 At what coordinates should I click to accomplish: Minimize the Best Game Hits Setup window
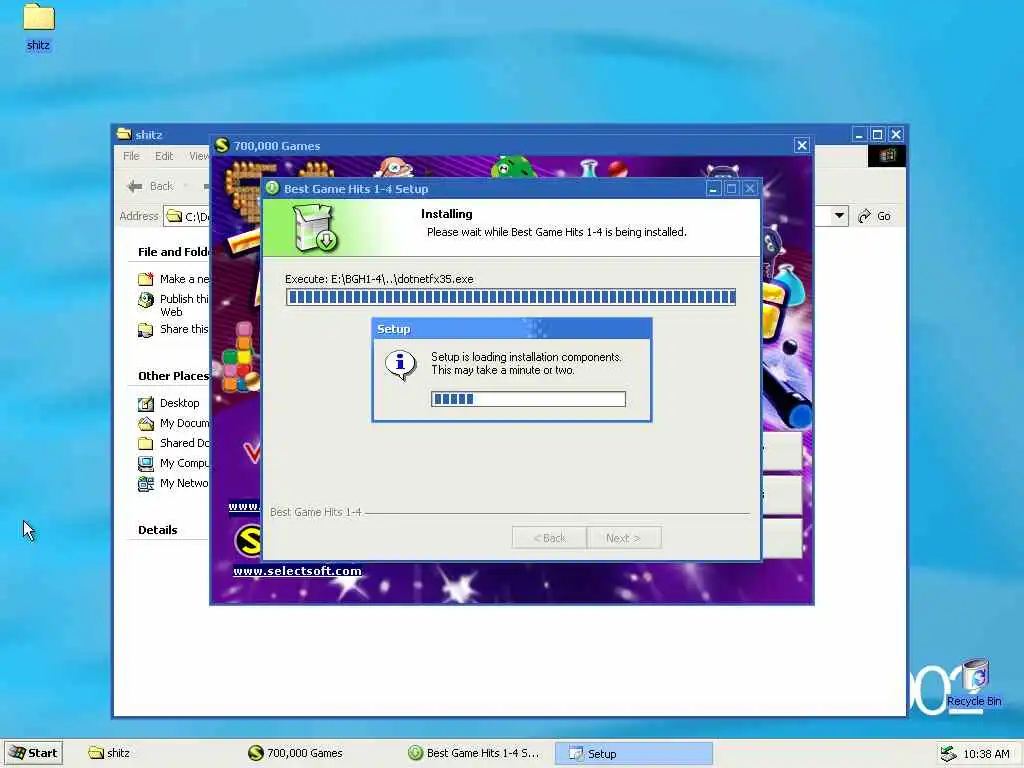(x=714, y=189)
